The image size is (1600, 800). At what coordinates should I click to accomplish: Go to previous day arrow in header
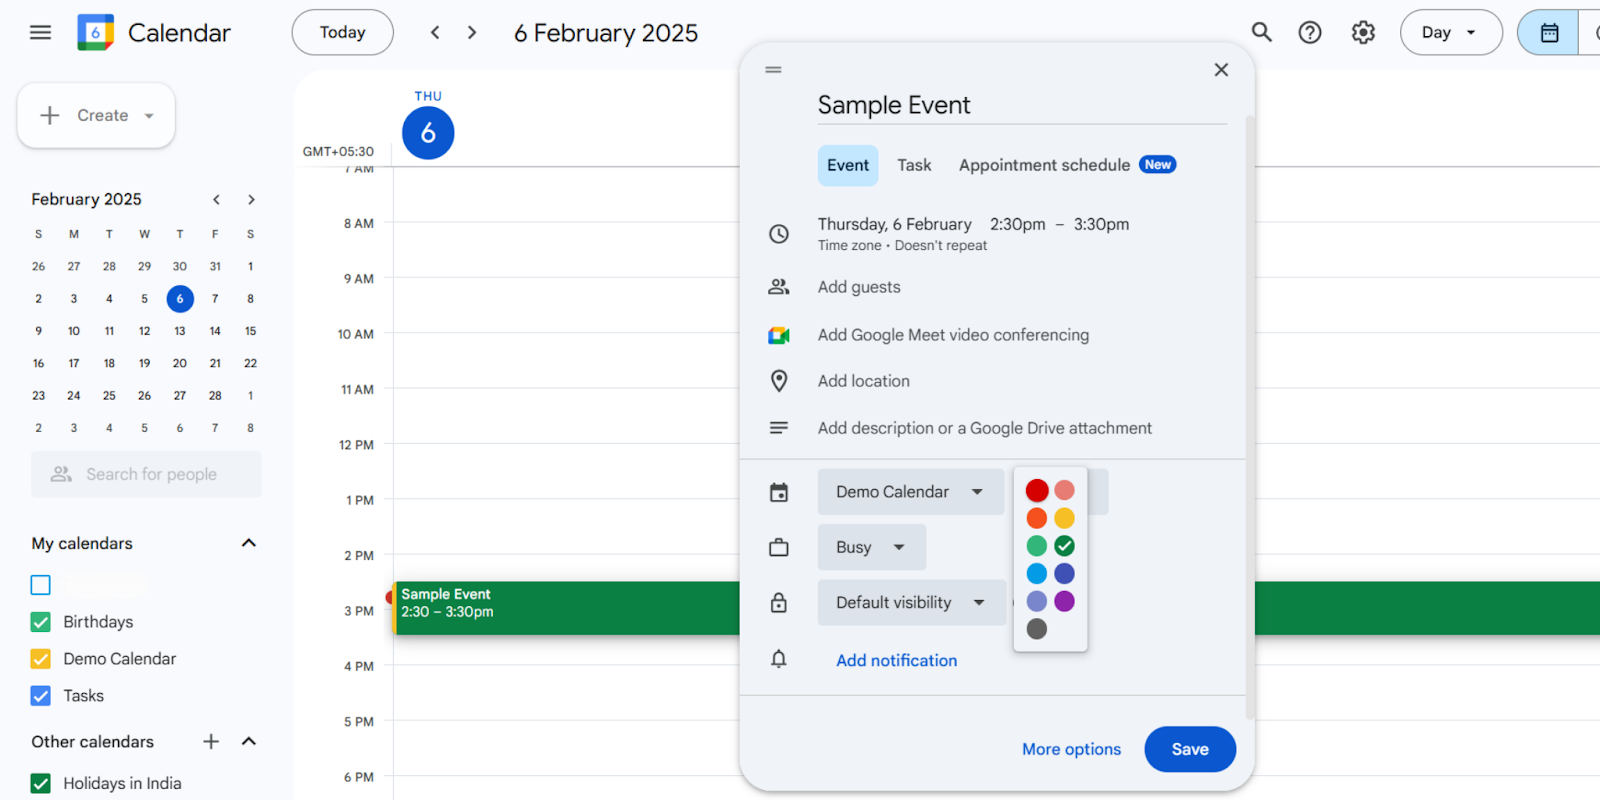pyautogui.click(x=435, y=32)
